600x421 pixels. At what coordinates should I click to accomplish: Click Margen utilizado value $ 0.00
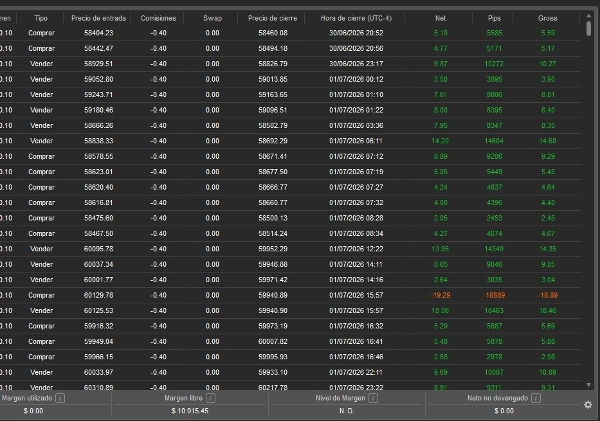(33, 411)
